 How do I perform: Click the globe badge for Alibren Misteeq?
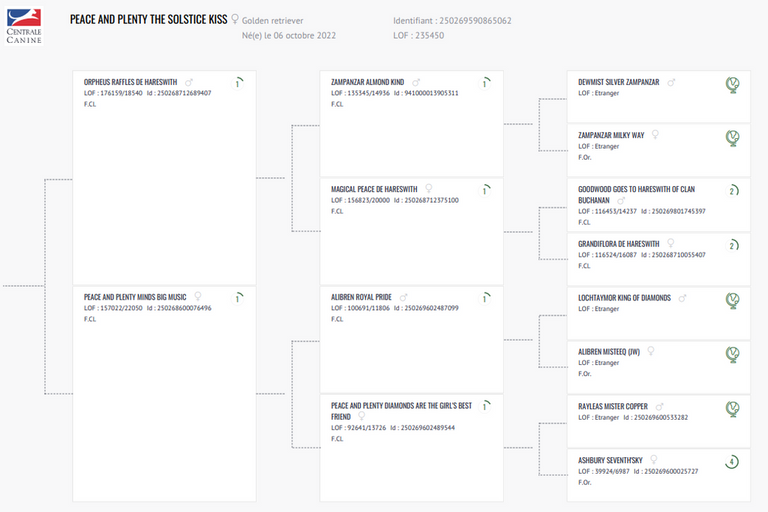tap(732, 354)
